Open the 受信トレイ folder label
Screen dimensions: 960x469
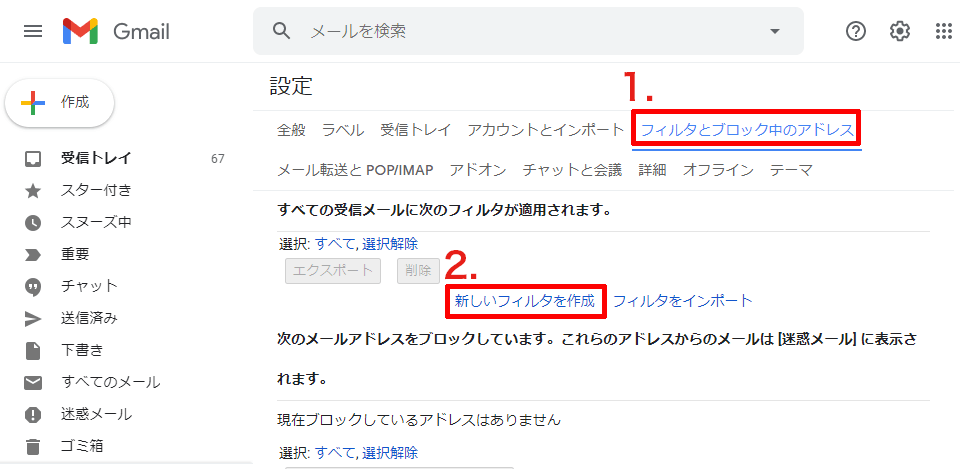point(96,159)
